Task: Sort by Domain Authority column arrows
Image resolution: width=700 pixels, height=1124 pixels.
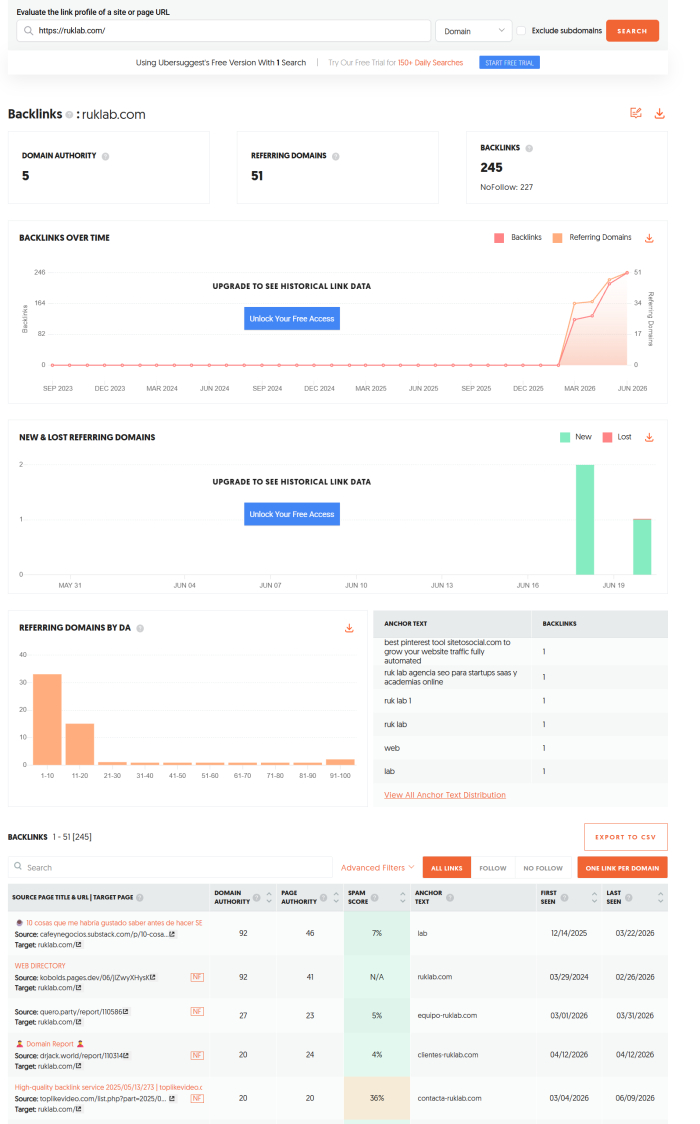Action: click(269, 897)
